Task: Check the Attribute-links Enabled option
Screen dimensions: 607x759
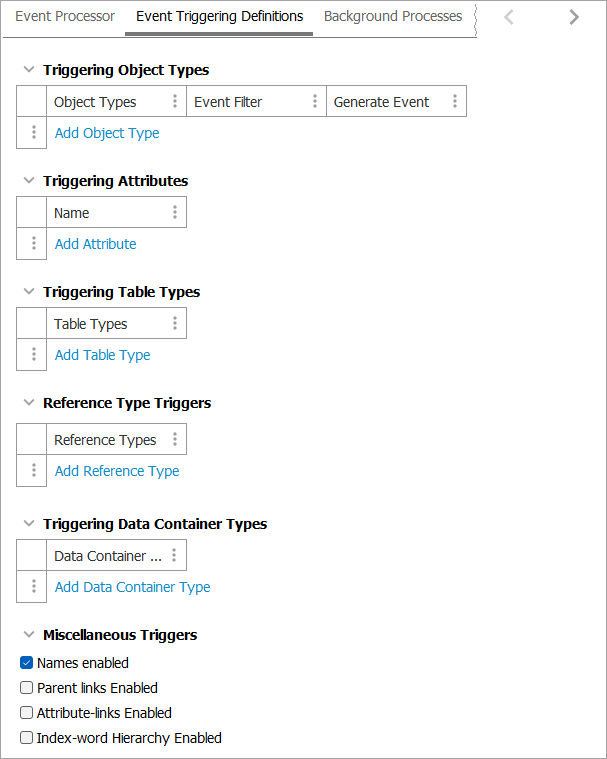Action: (x=27, y=713)
